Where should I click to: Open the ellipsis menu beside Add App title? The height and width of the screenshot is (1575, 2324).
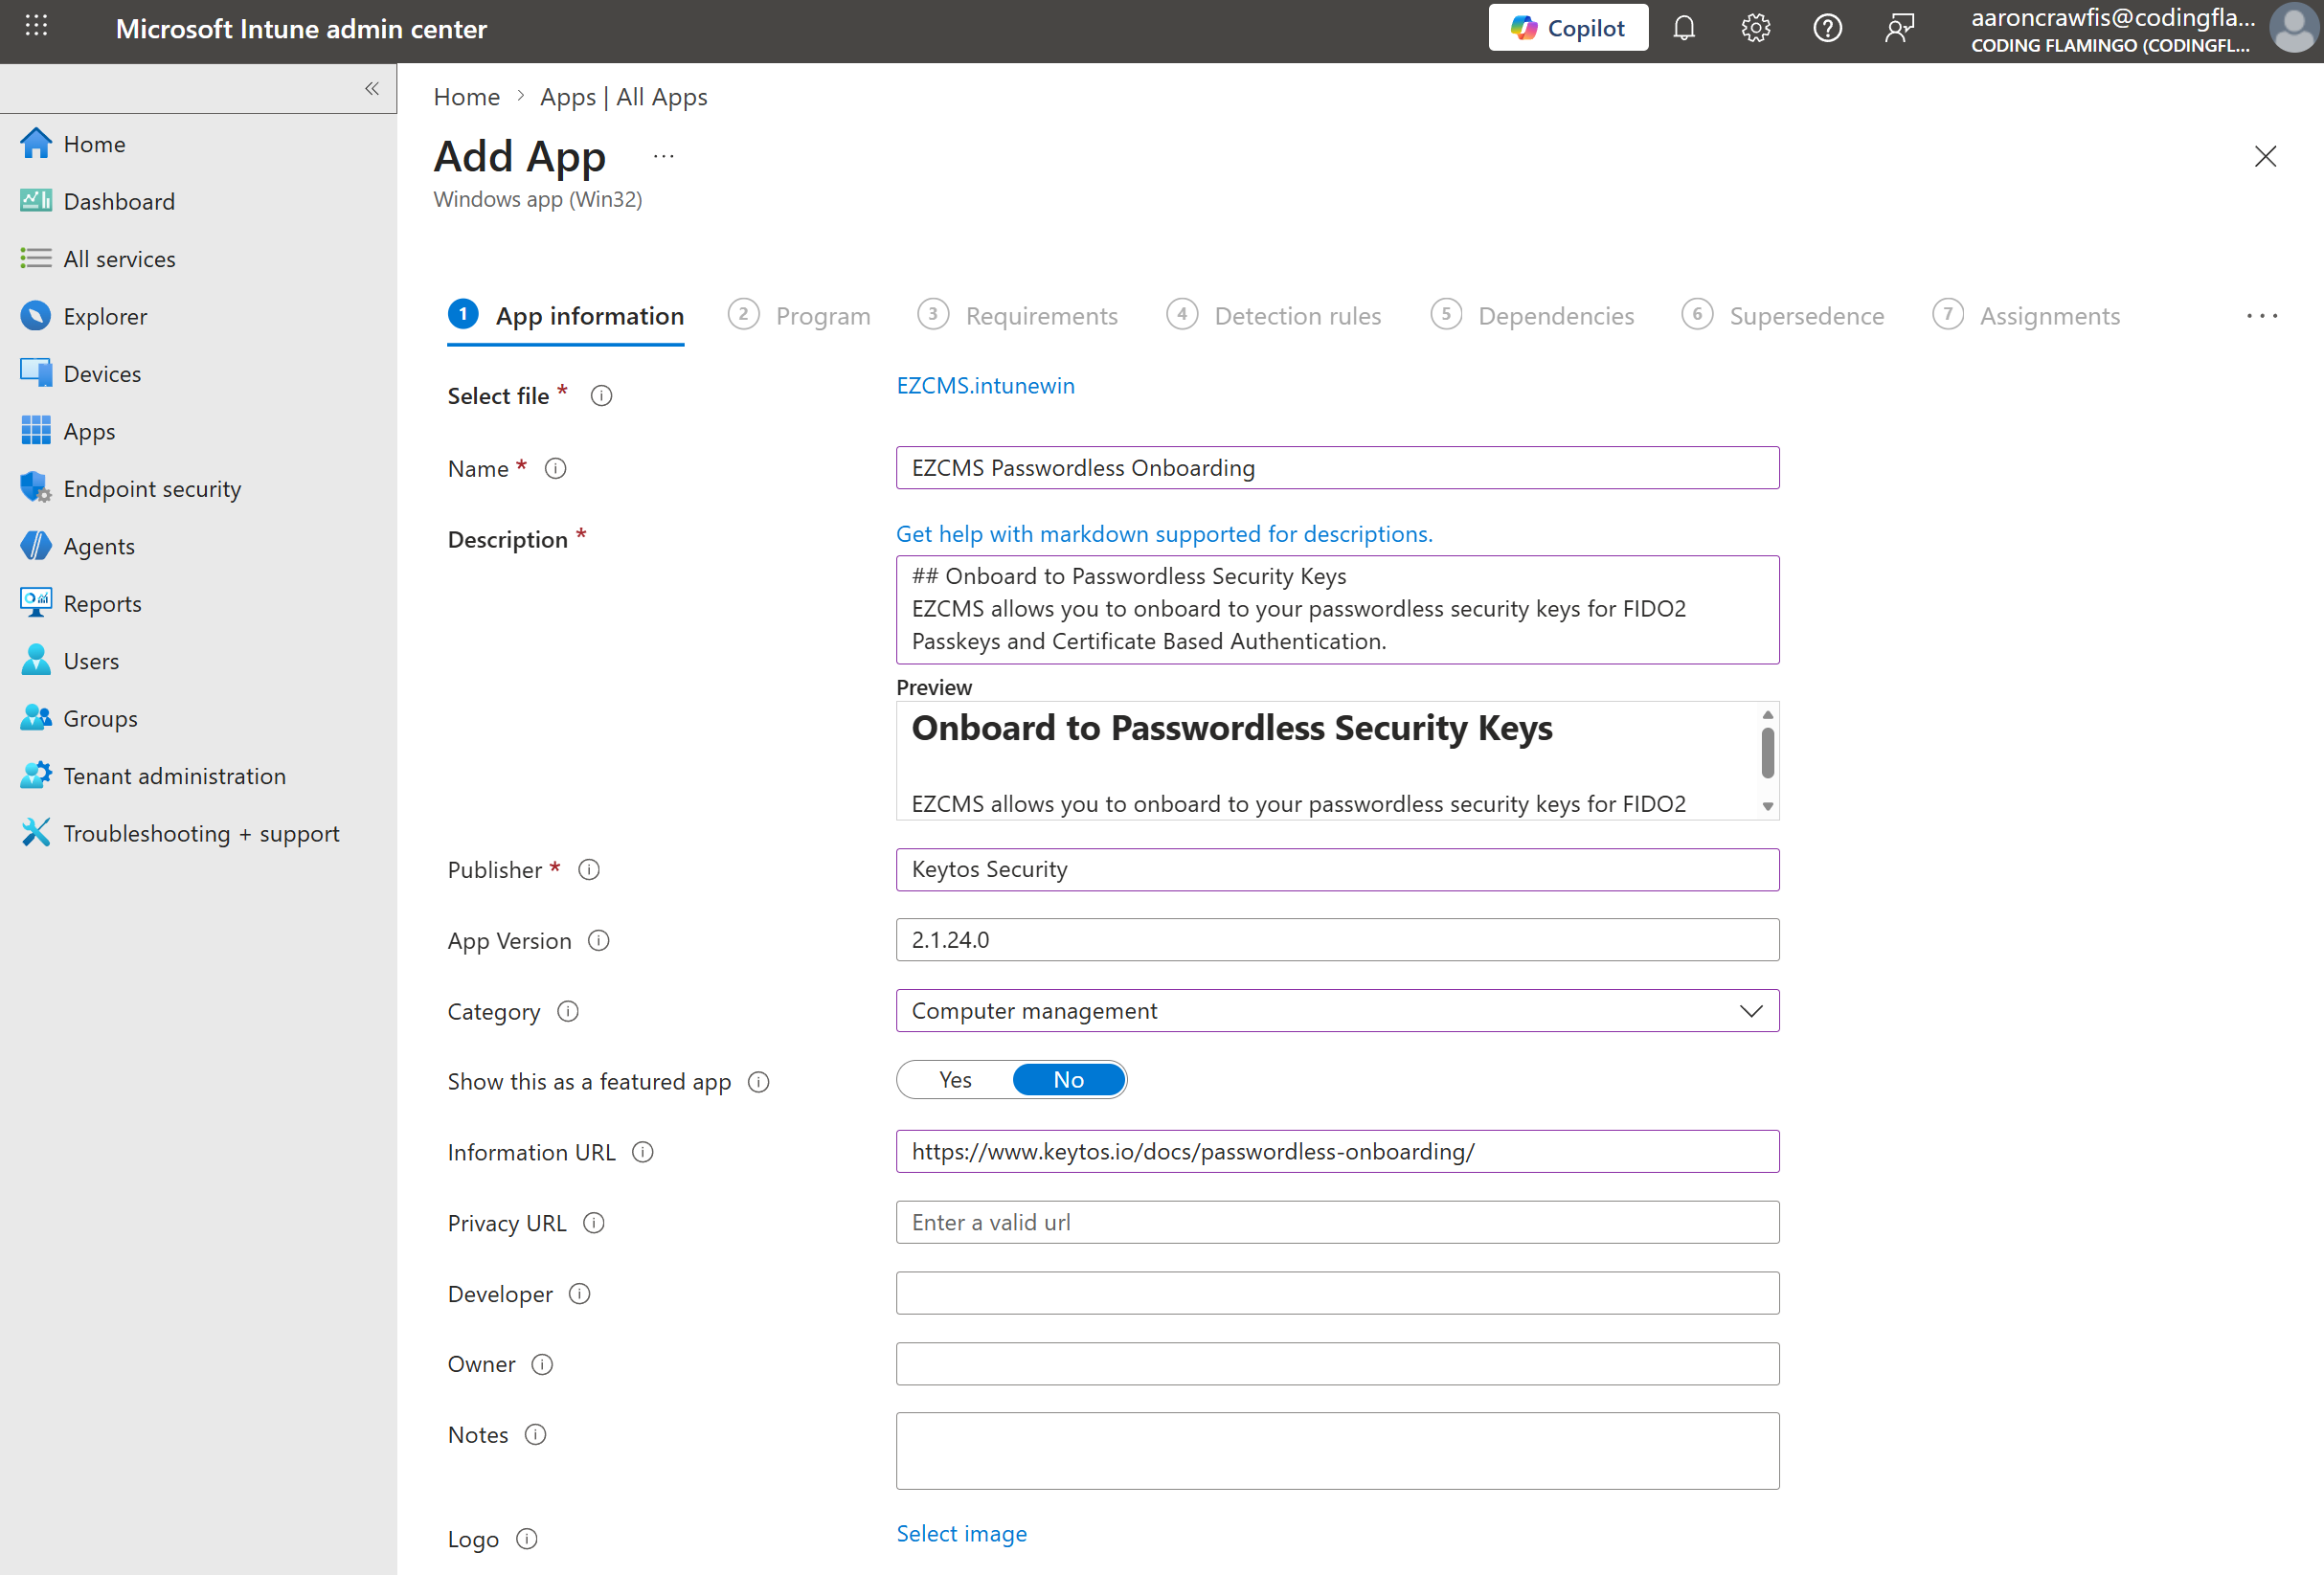[663, 156]
